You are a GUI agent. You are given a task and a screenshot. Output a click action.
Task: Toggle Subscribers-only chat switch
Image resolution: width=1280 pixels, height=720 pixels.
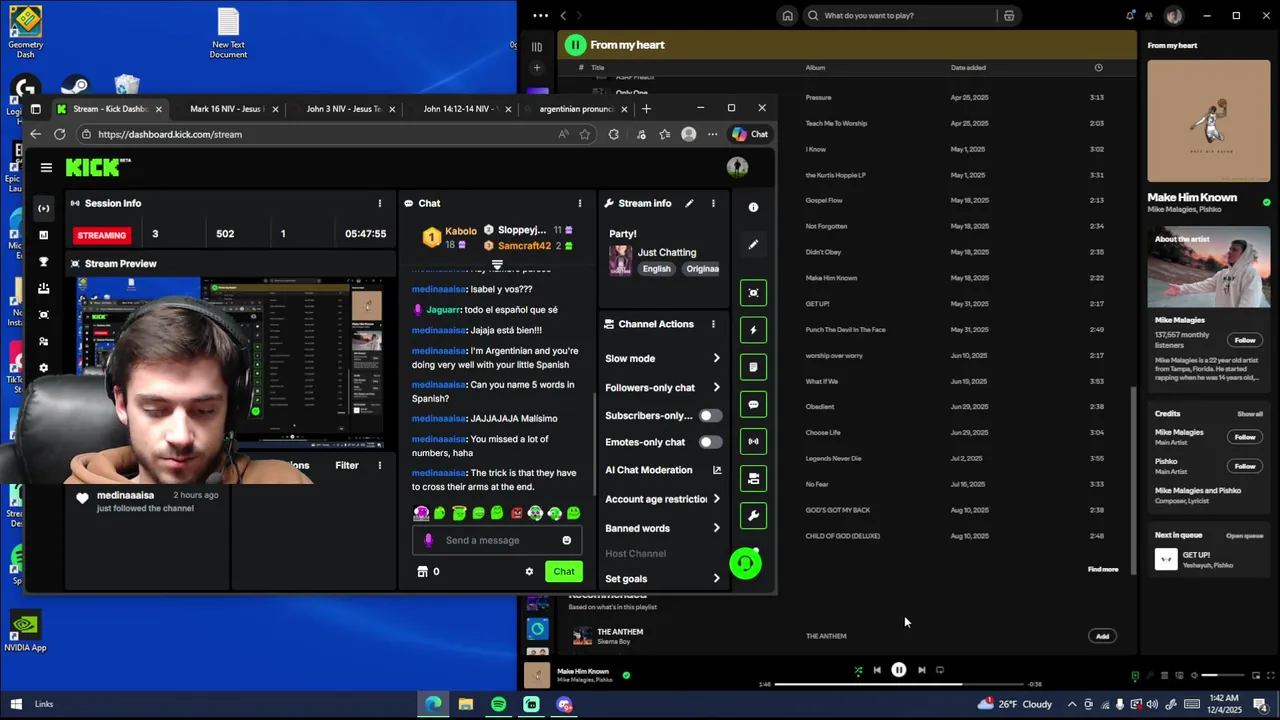[x=709, y=415]
